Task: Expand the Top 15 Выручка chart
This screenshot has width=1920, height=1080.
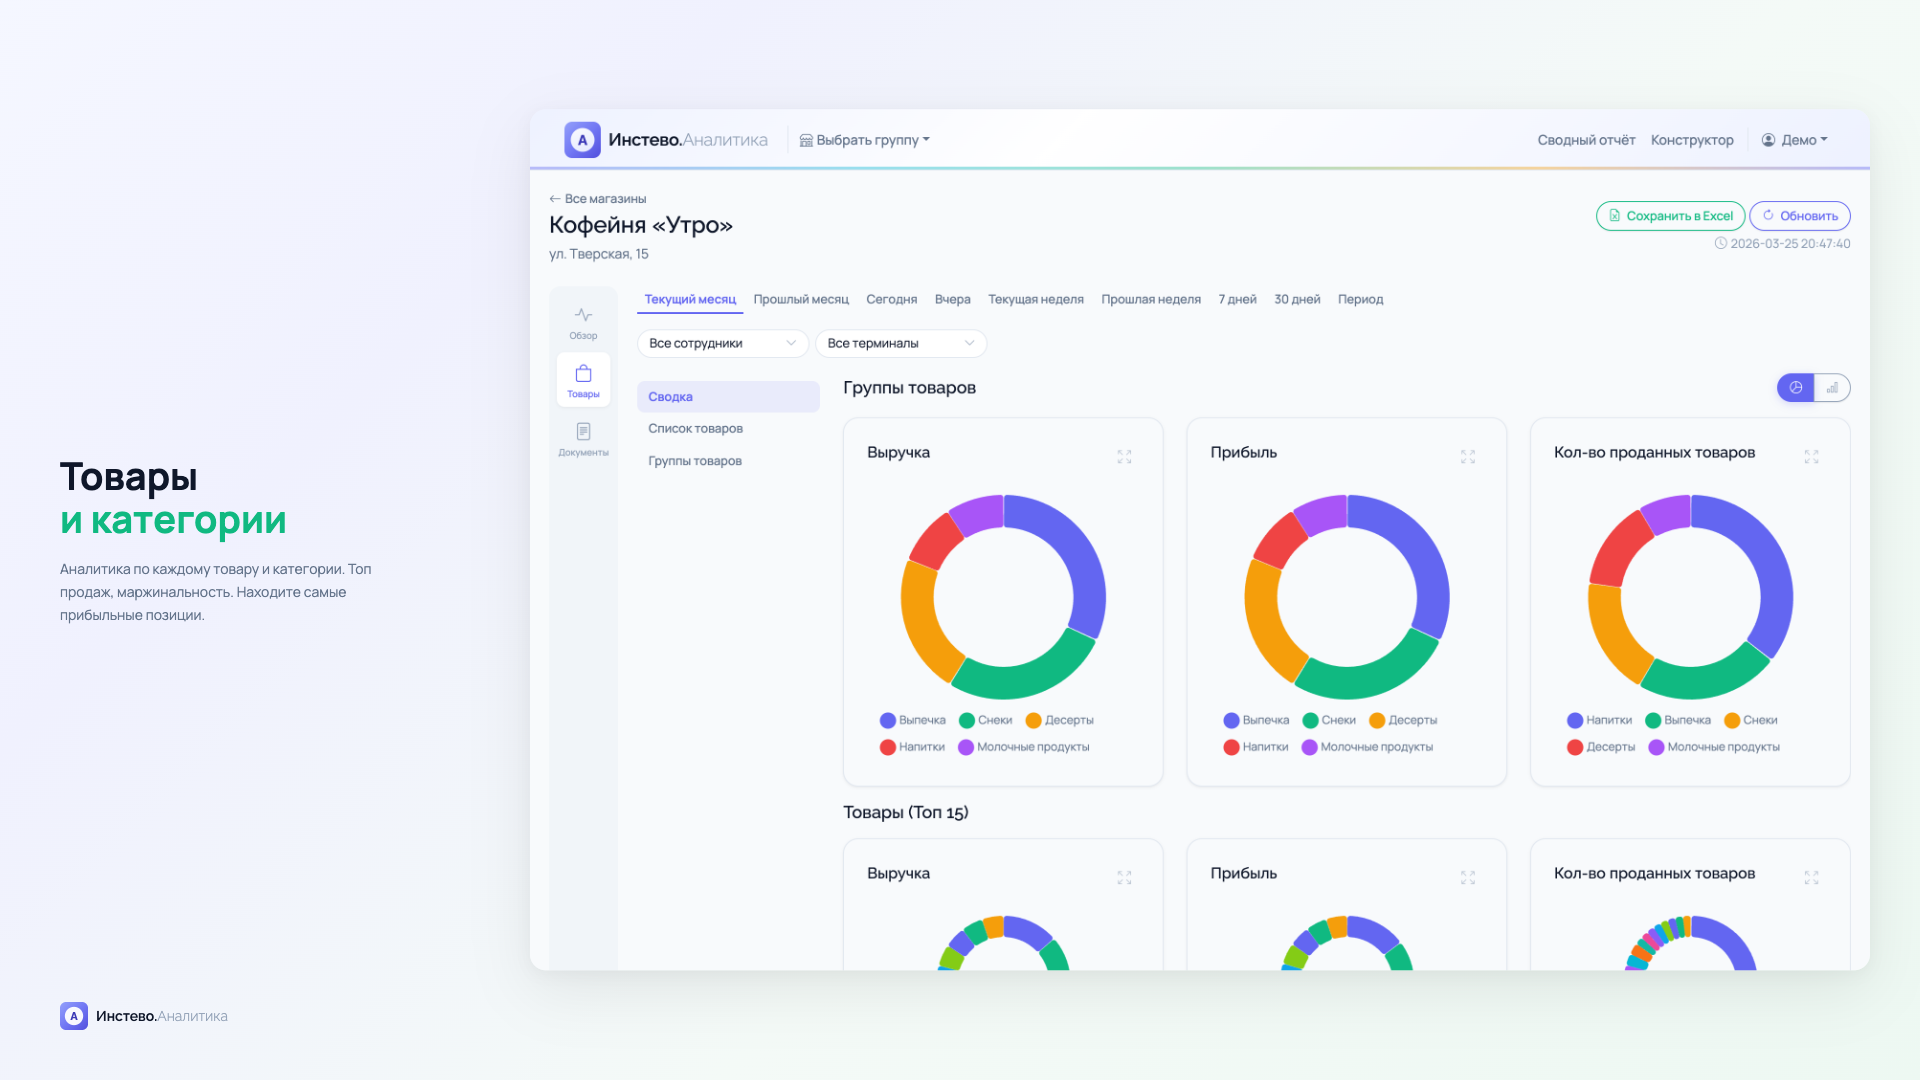Action: [1124, 878]
